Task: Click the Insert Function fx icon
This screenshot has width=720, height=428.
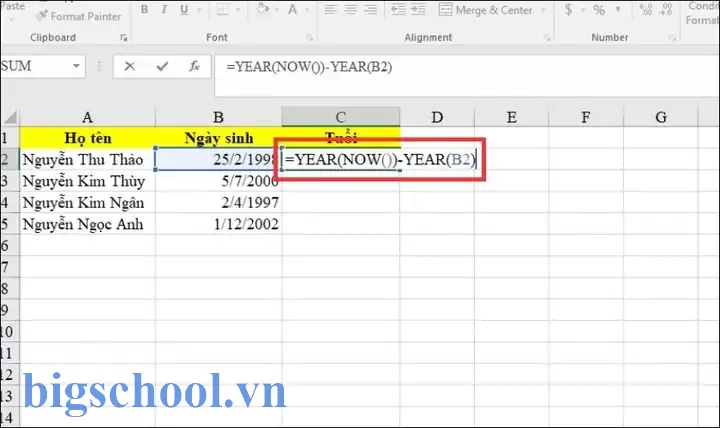Action: pyautogui.click(x=194, y=67)
